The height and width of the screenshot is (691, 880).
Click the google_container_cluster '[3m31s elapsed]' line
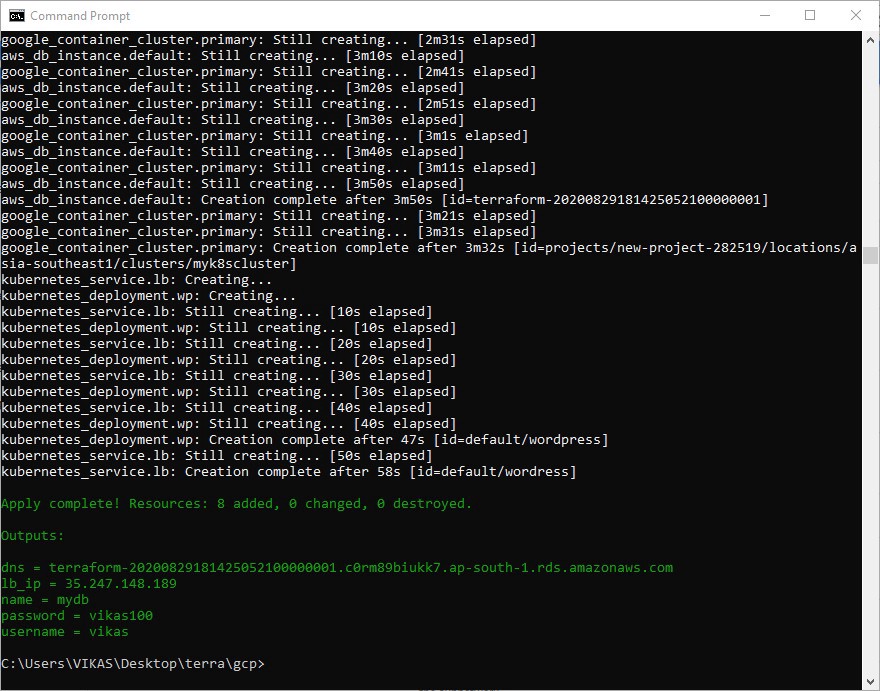(x=268, y=232)
